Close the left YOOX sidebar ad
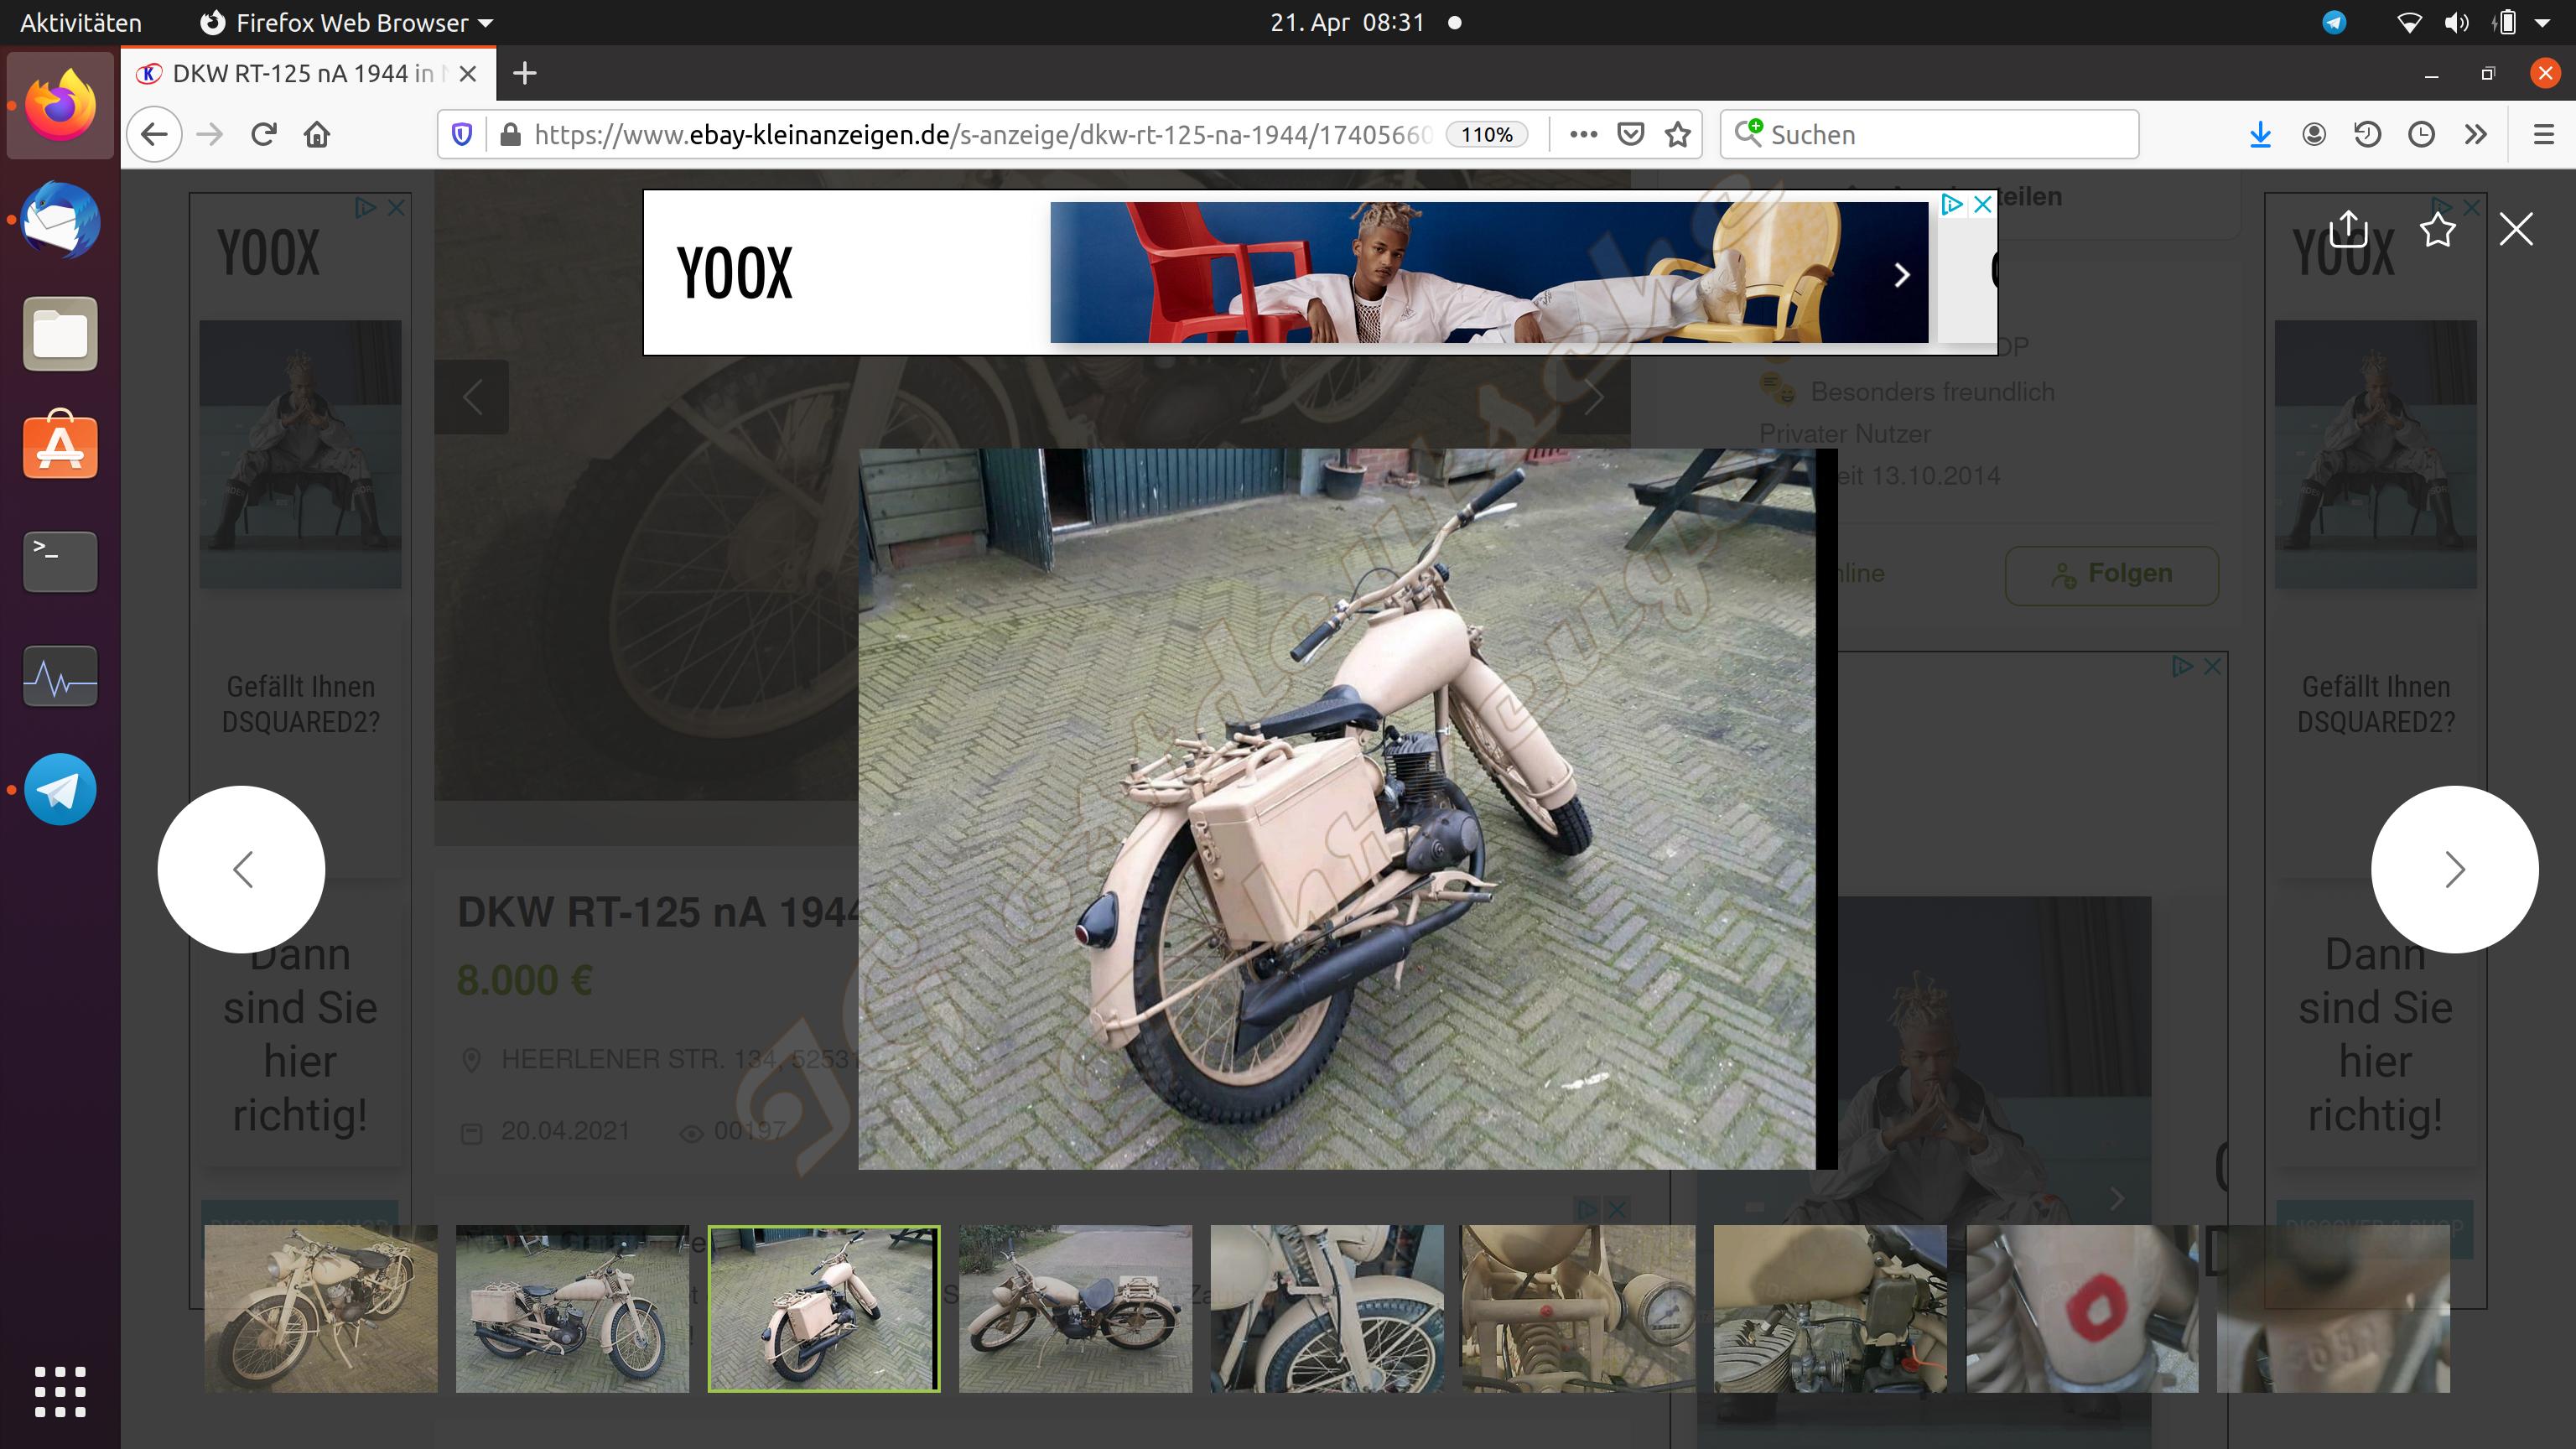Screen dimensions: 2576x1449 [x=396, y=207]
